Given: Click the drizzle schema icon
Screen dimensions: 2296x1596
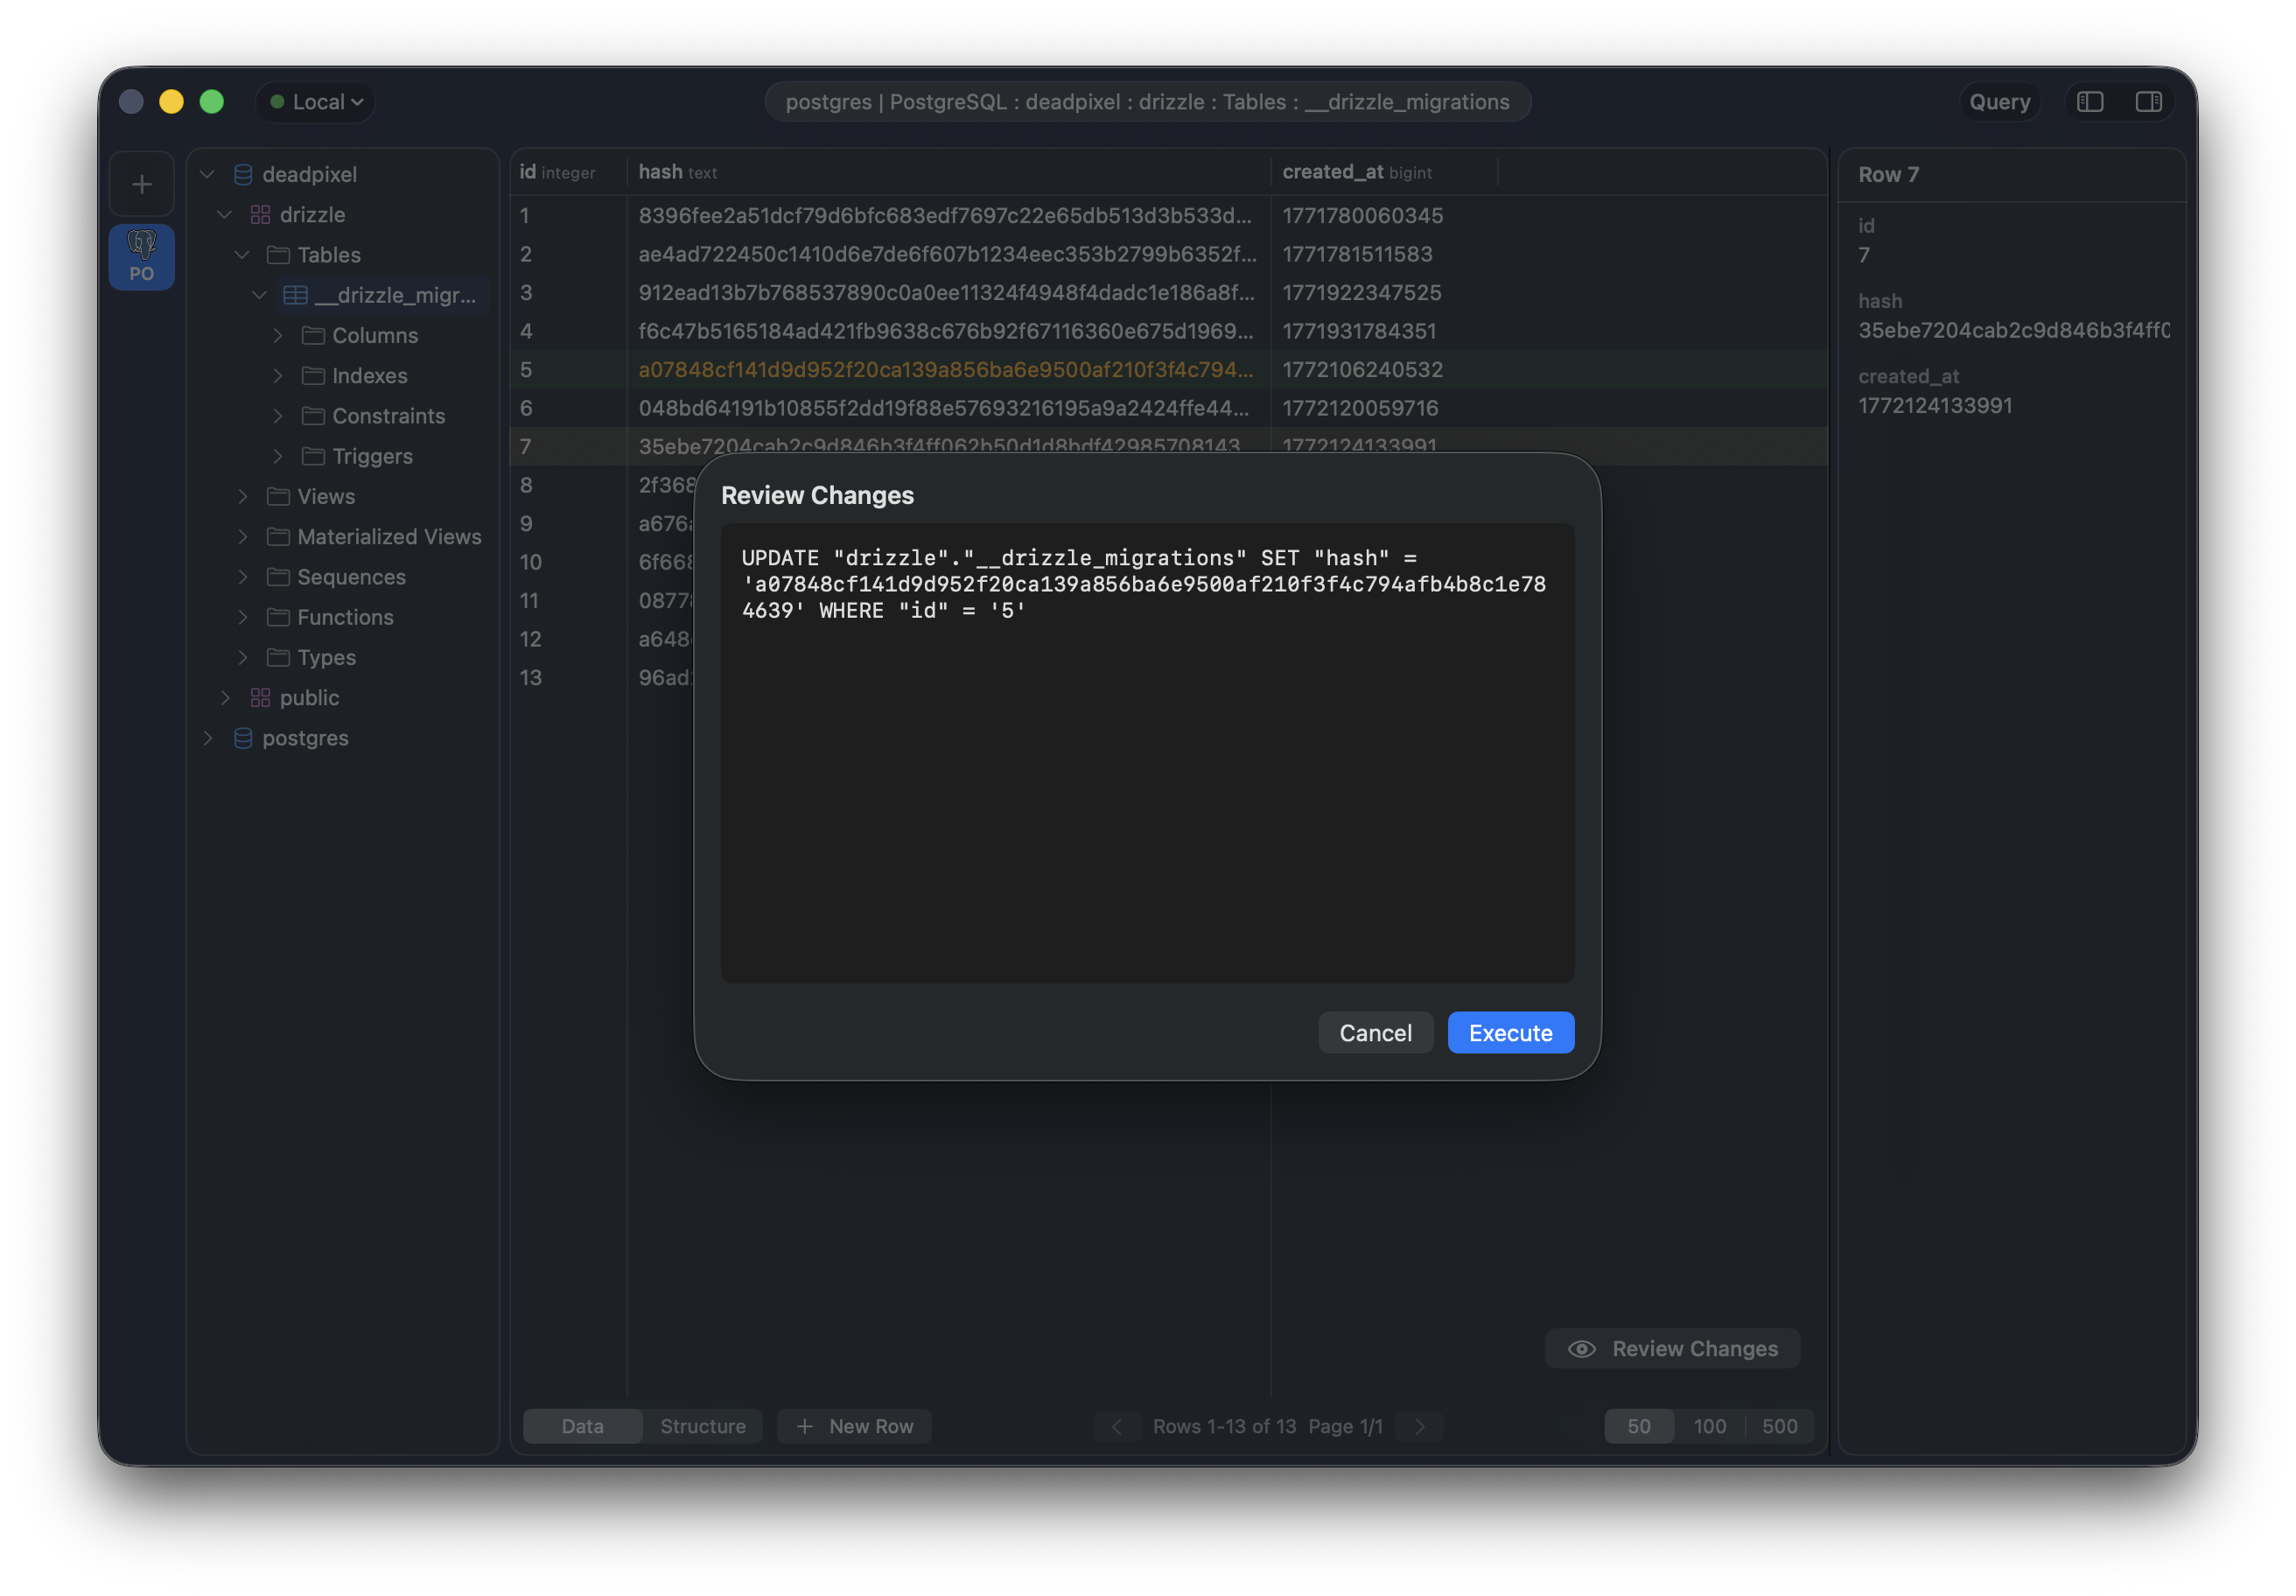Looking at the screenshot, I should click(x=259, y=214).
